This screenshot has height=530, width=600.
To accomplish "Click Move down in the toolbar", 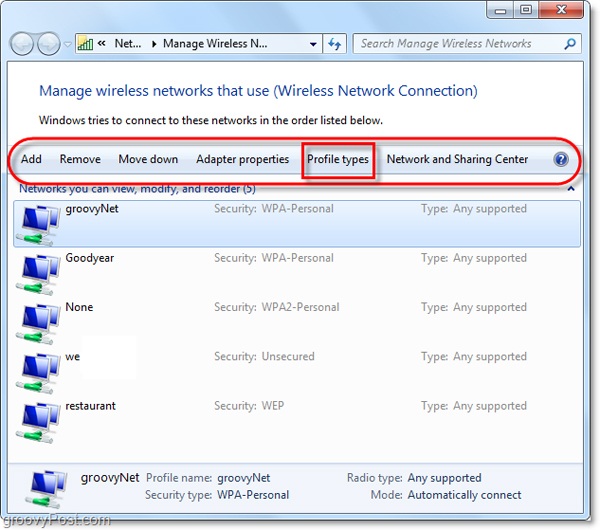I will coord(148,159).
